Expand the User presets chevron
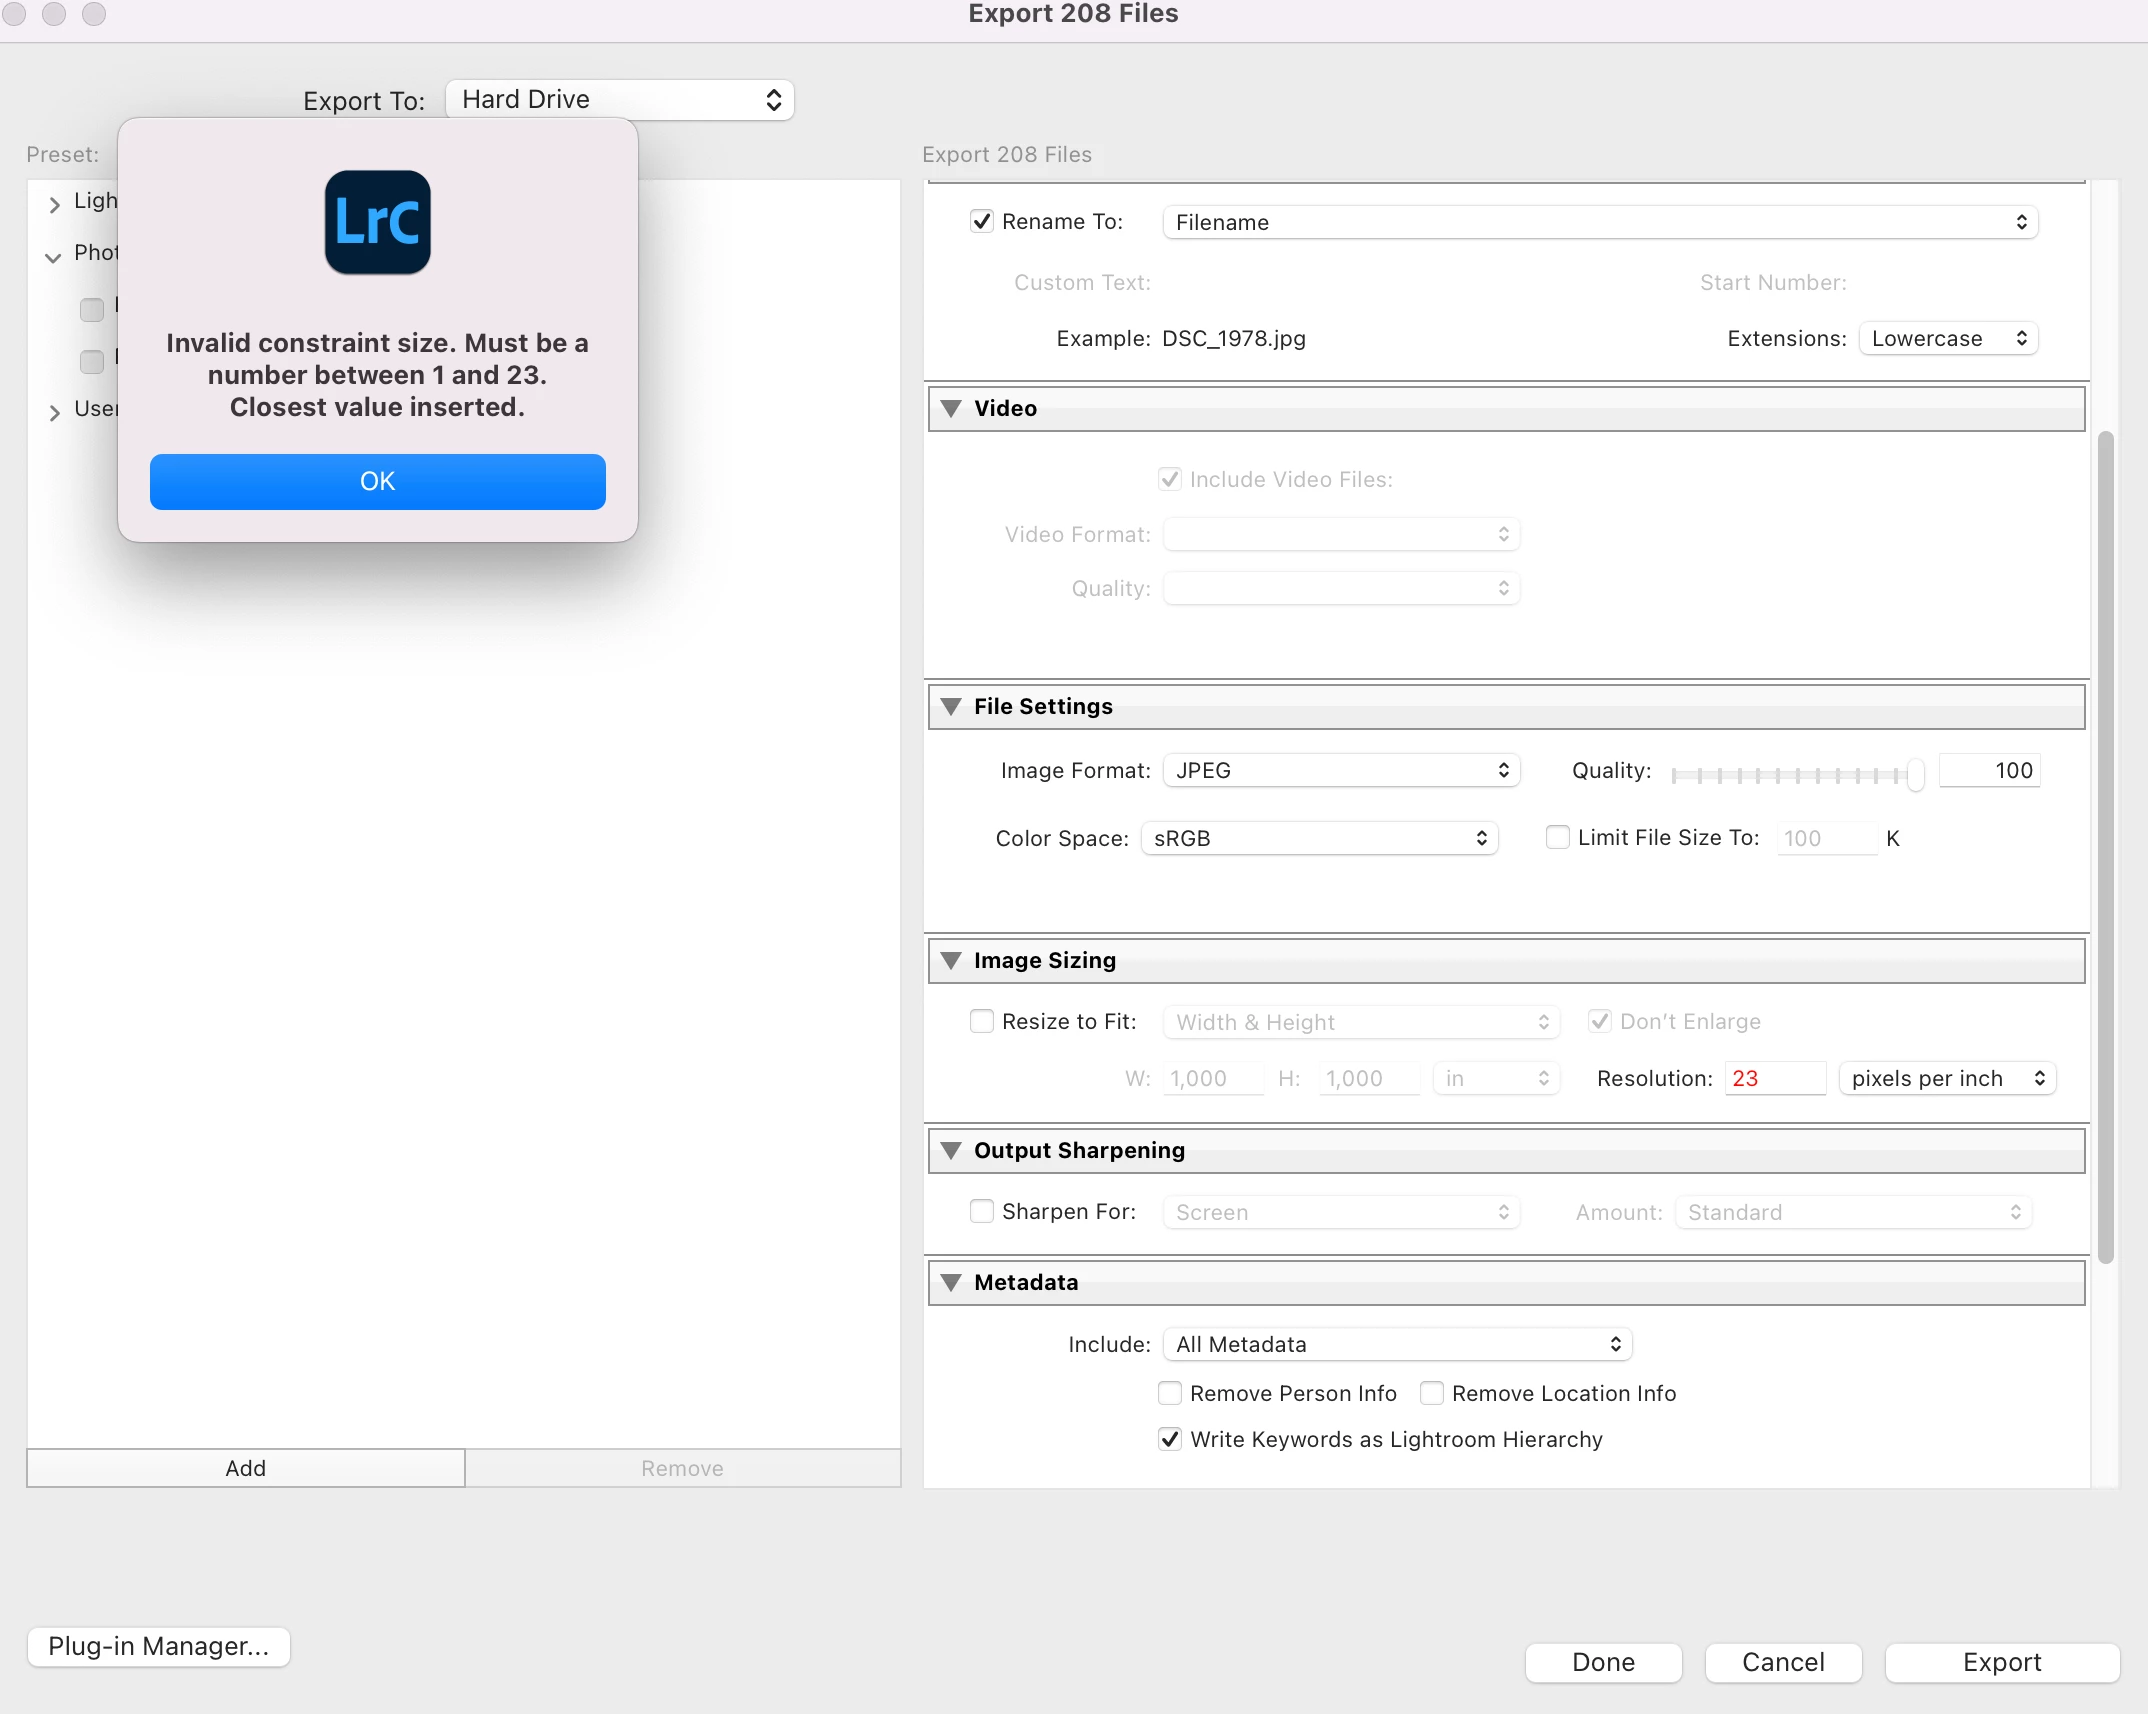This screenshot has height=1714, width=2148. click(x=54, y=411)
